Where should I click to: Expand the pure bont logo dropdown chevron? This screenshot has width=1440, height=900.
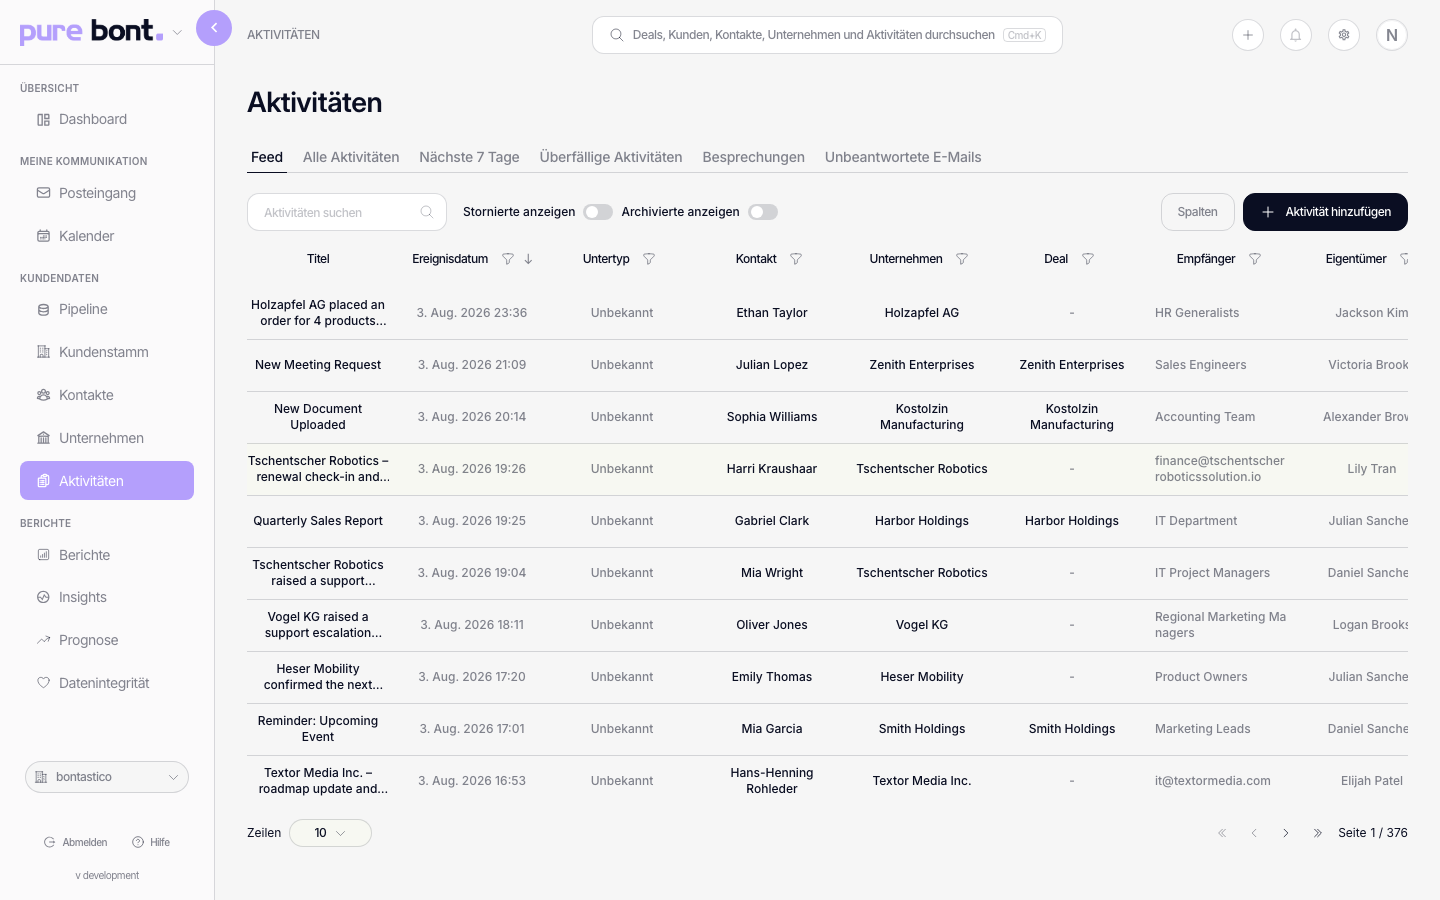(x=177, y=33)
